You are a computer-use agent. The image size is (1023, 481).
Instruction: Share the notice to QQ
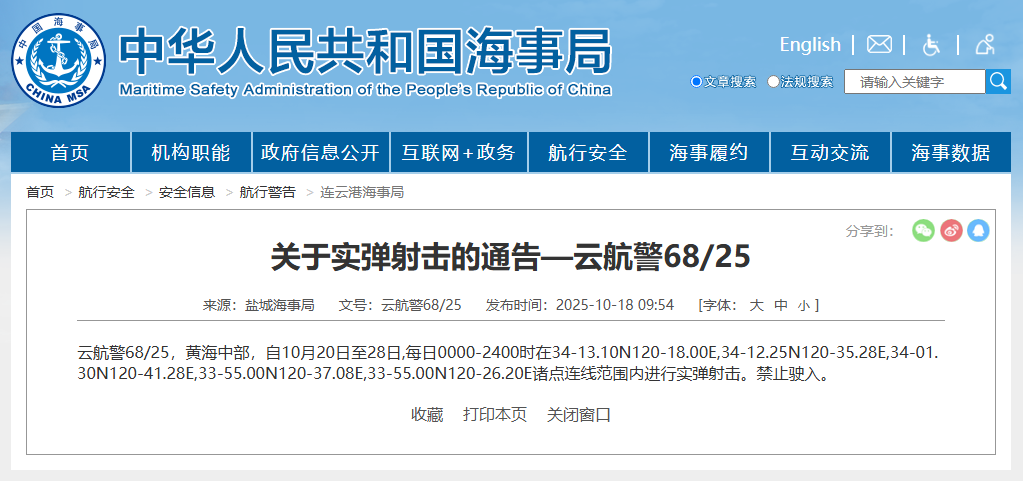978,231
